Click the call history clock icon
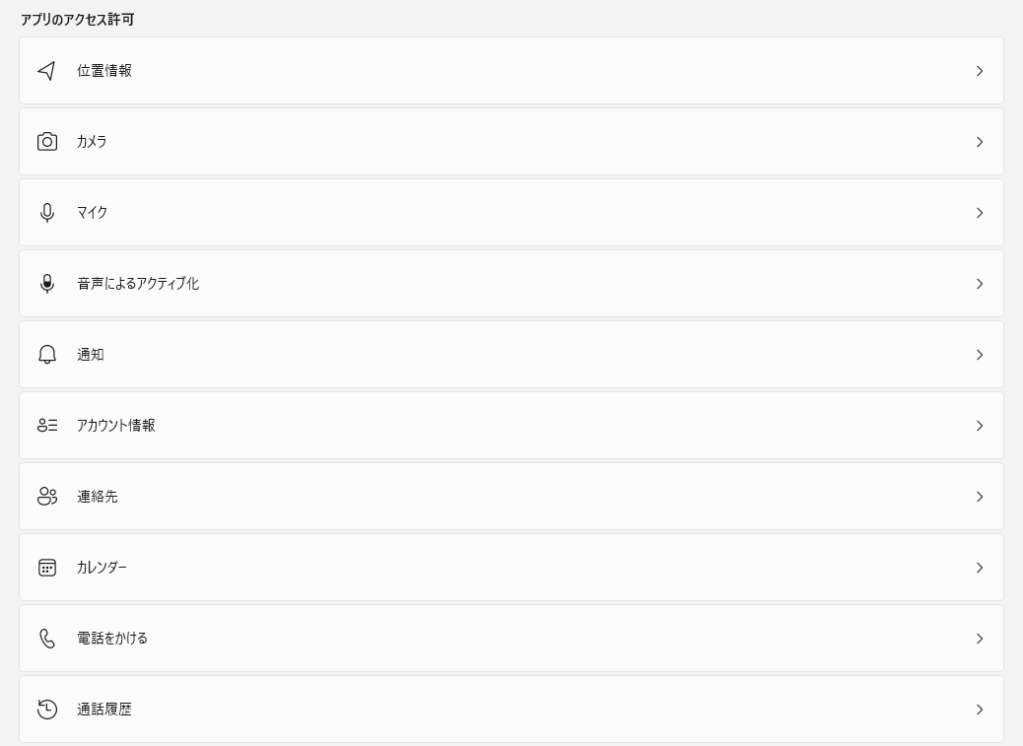The image size is (1023, 746). coord(46,710)
